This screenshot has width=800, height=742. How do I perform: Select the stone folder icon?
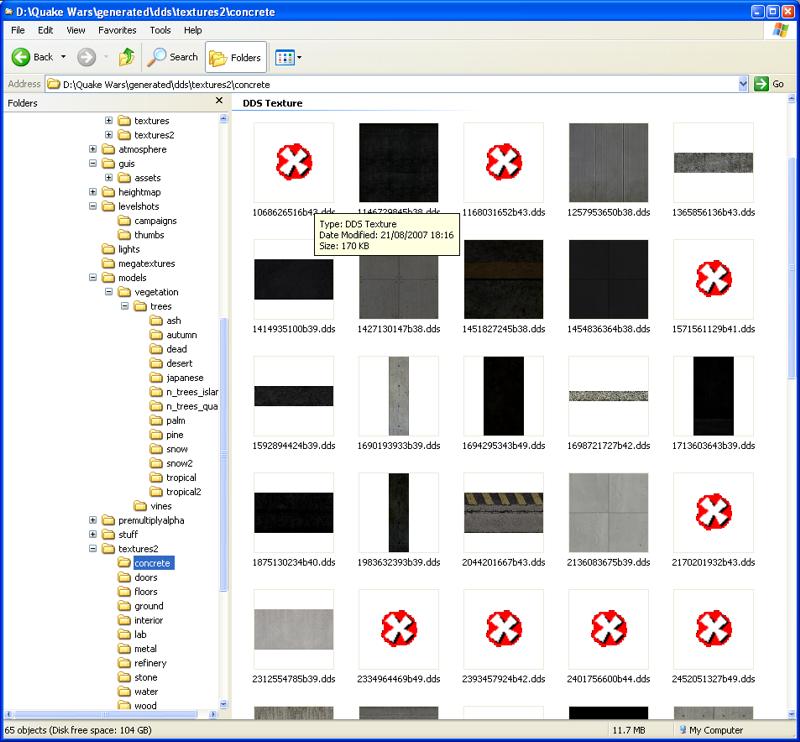pyautogui.click(x=124, y=677)
